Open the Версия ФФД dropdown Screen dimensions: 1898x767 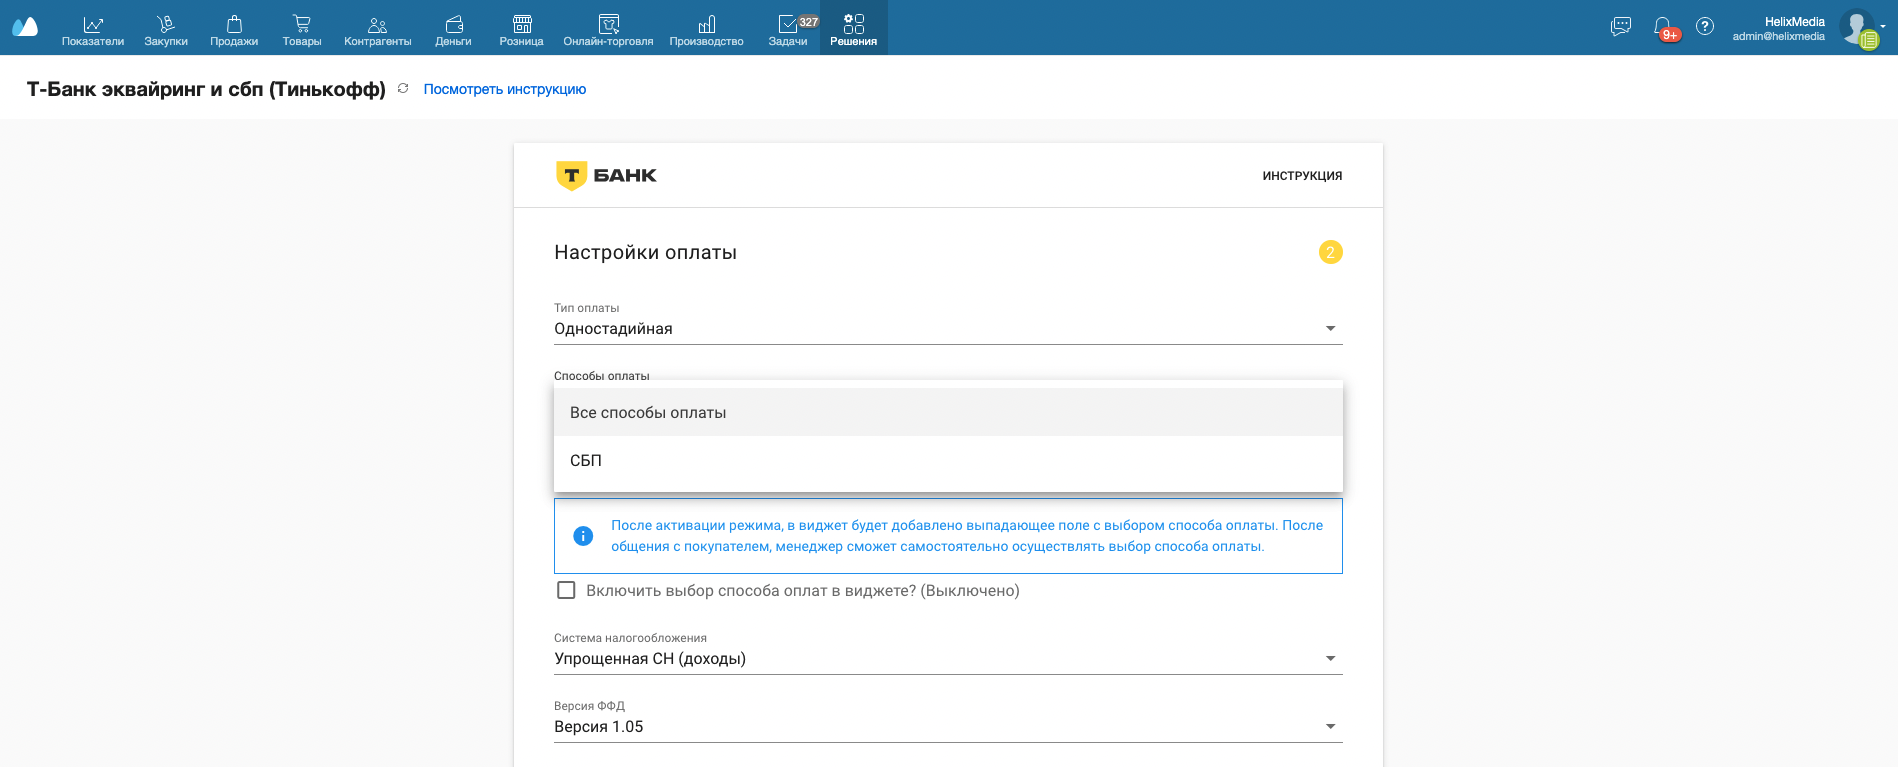point(947,727)
